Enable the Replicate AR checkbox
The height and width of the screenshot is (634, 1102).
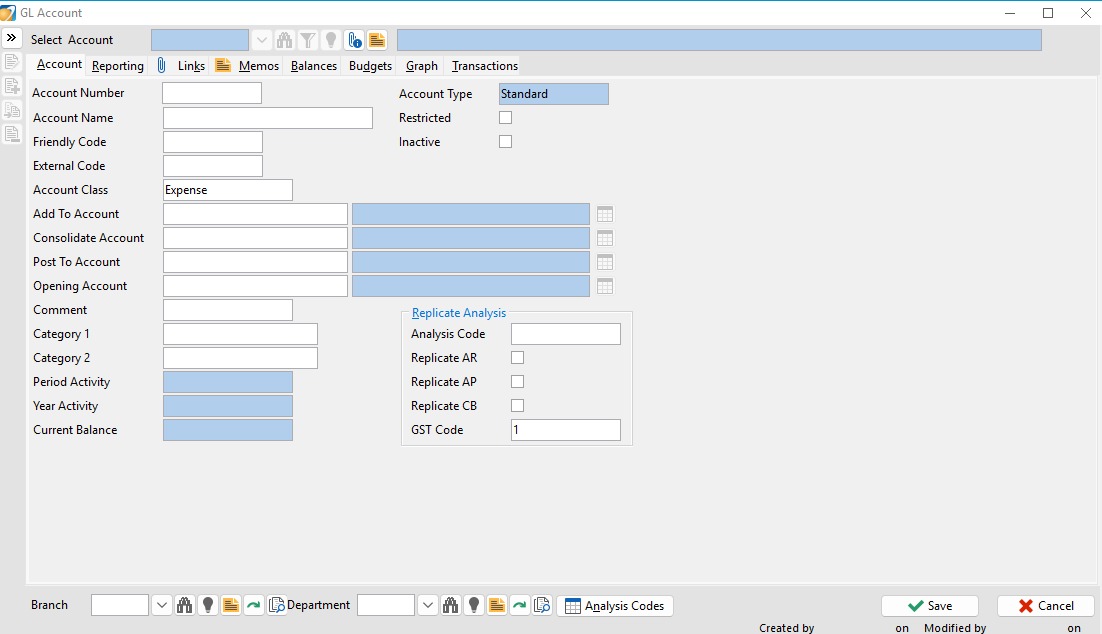click(x=517, y=358)
